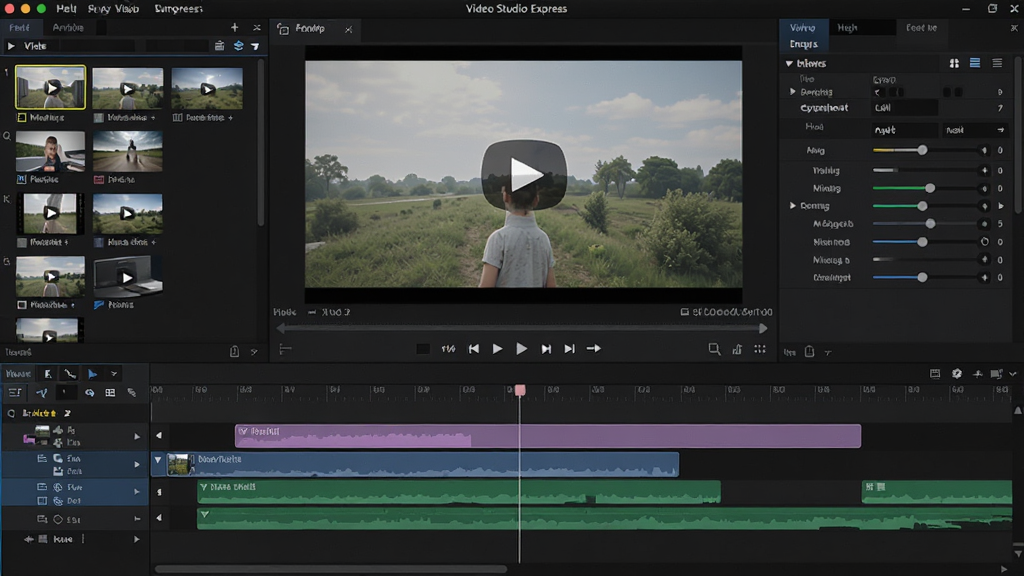Image resolution: width=1024 pixels, height=576 pixels.
Task: Click the red timeline playhead marker
Action: pos(520,390)
